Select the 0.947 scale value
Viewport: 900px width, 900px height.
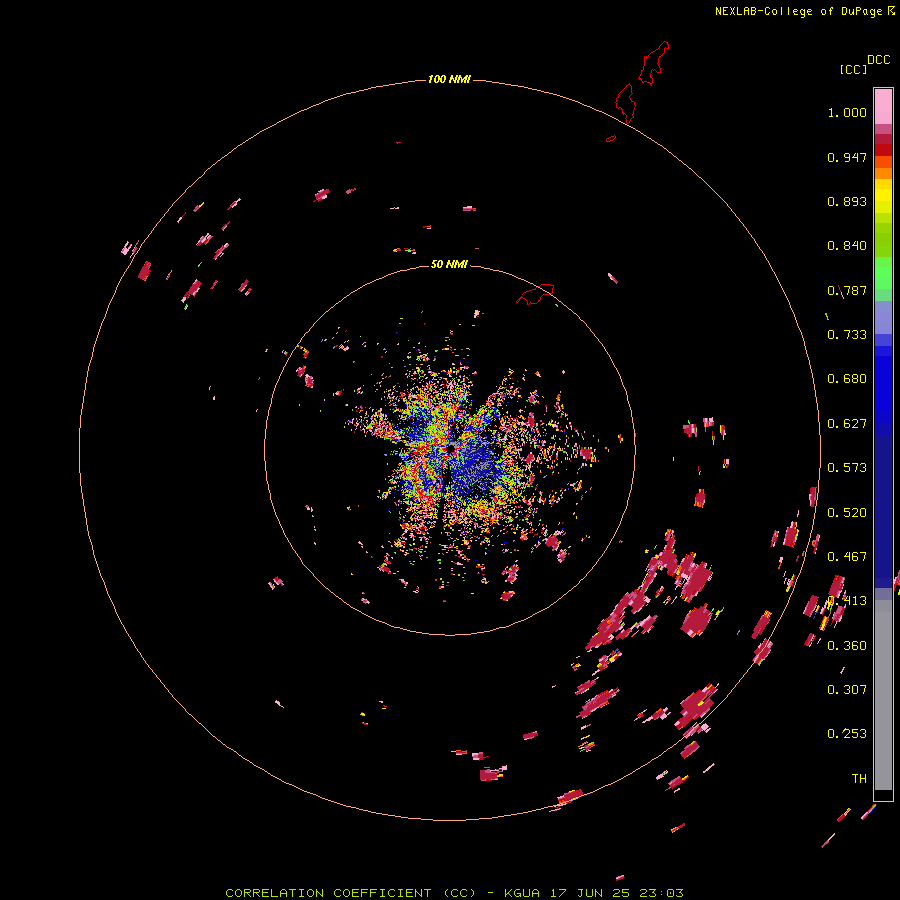point(847,157)
